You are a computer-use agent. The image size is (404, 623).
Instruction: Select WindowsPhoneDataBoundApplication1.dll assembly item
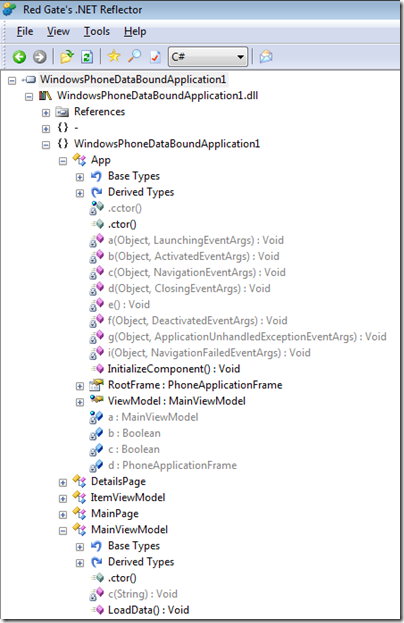pyautogui.click(x=157, y=95)
